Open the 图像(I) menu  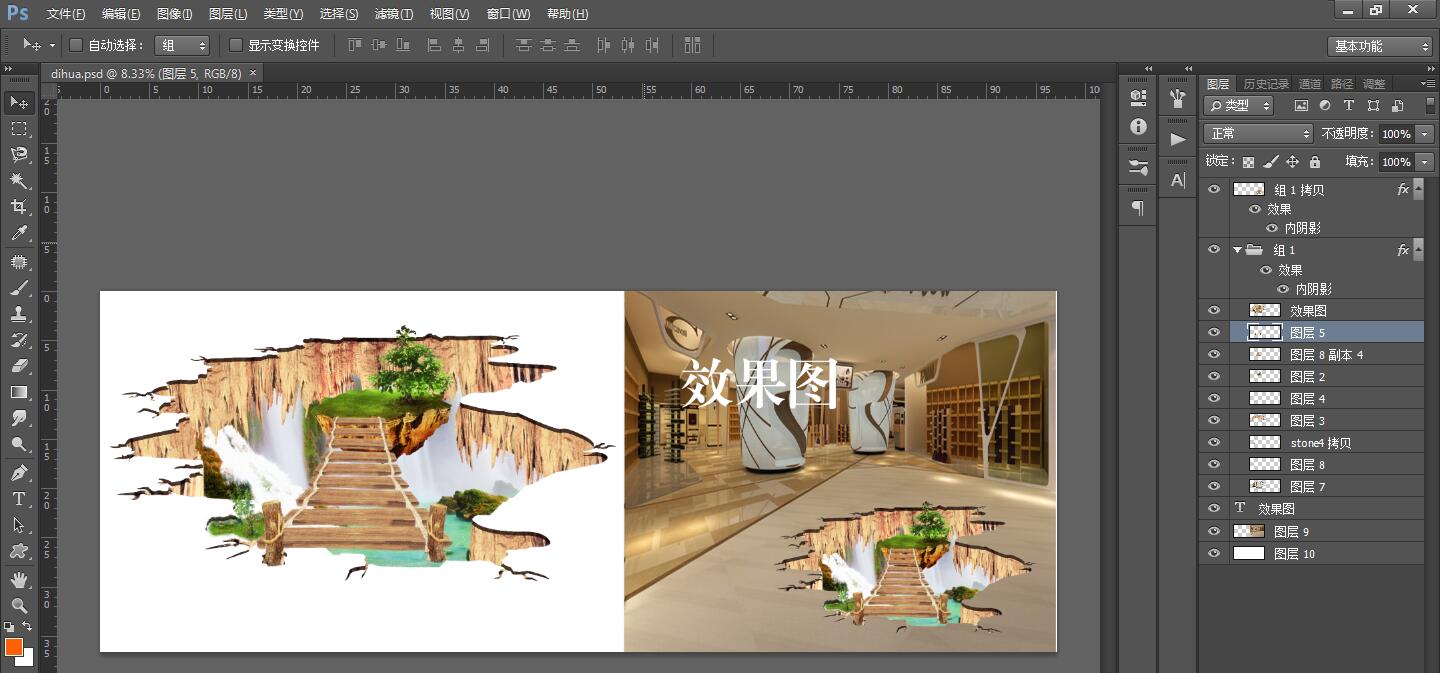point(175,14)
